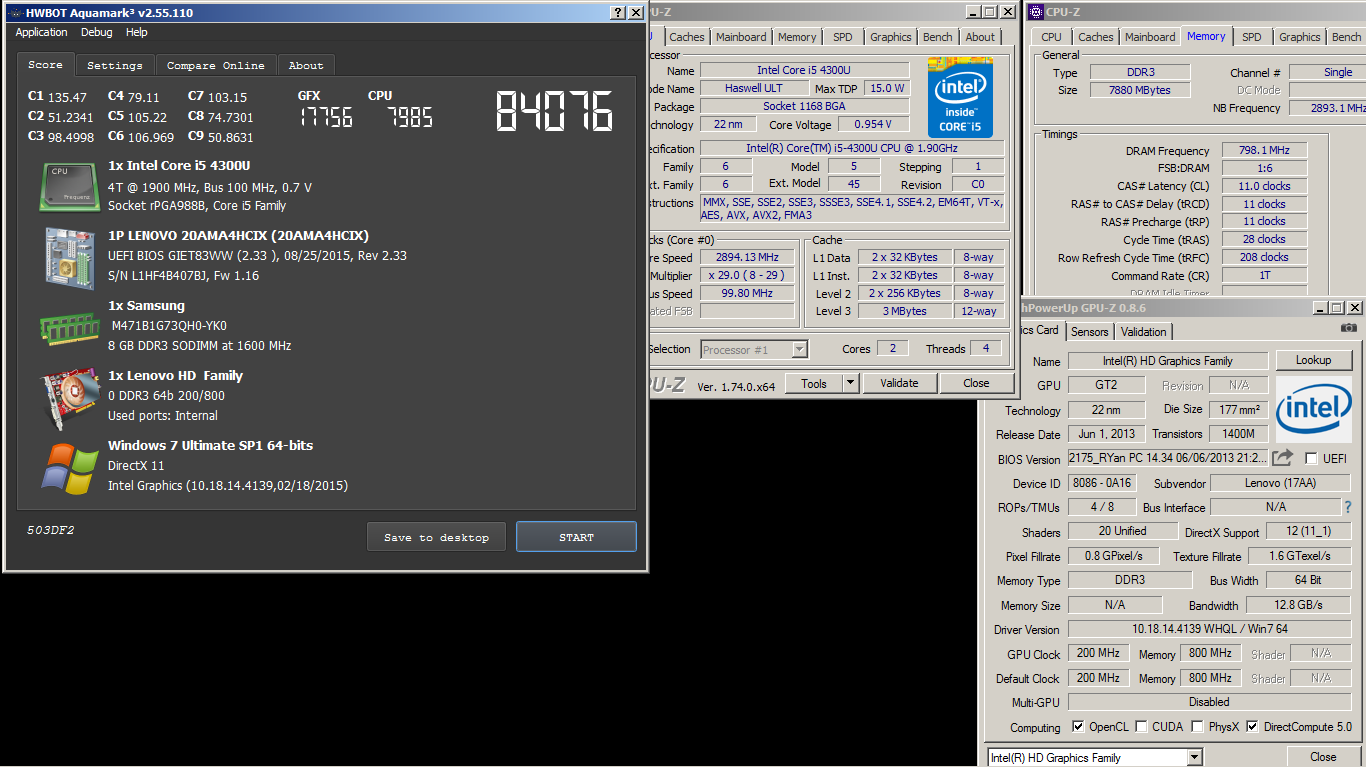Click the Bus Interface question mark icon
Screen dimensions: 1366x768
click(x=1348, y=507)
